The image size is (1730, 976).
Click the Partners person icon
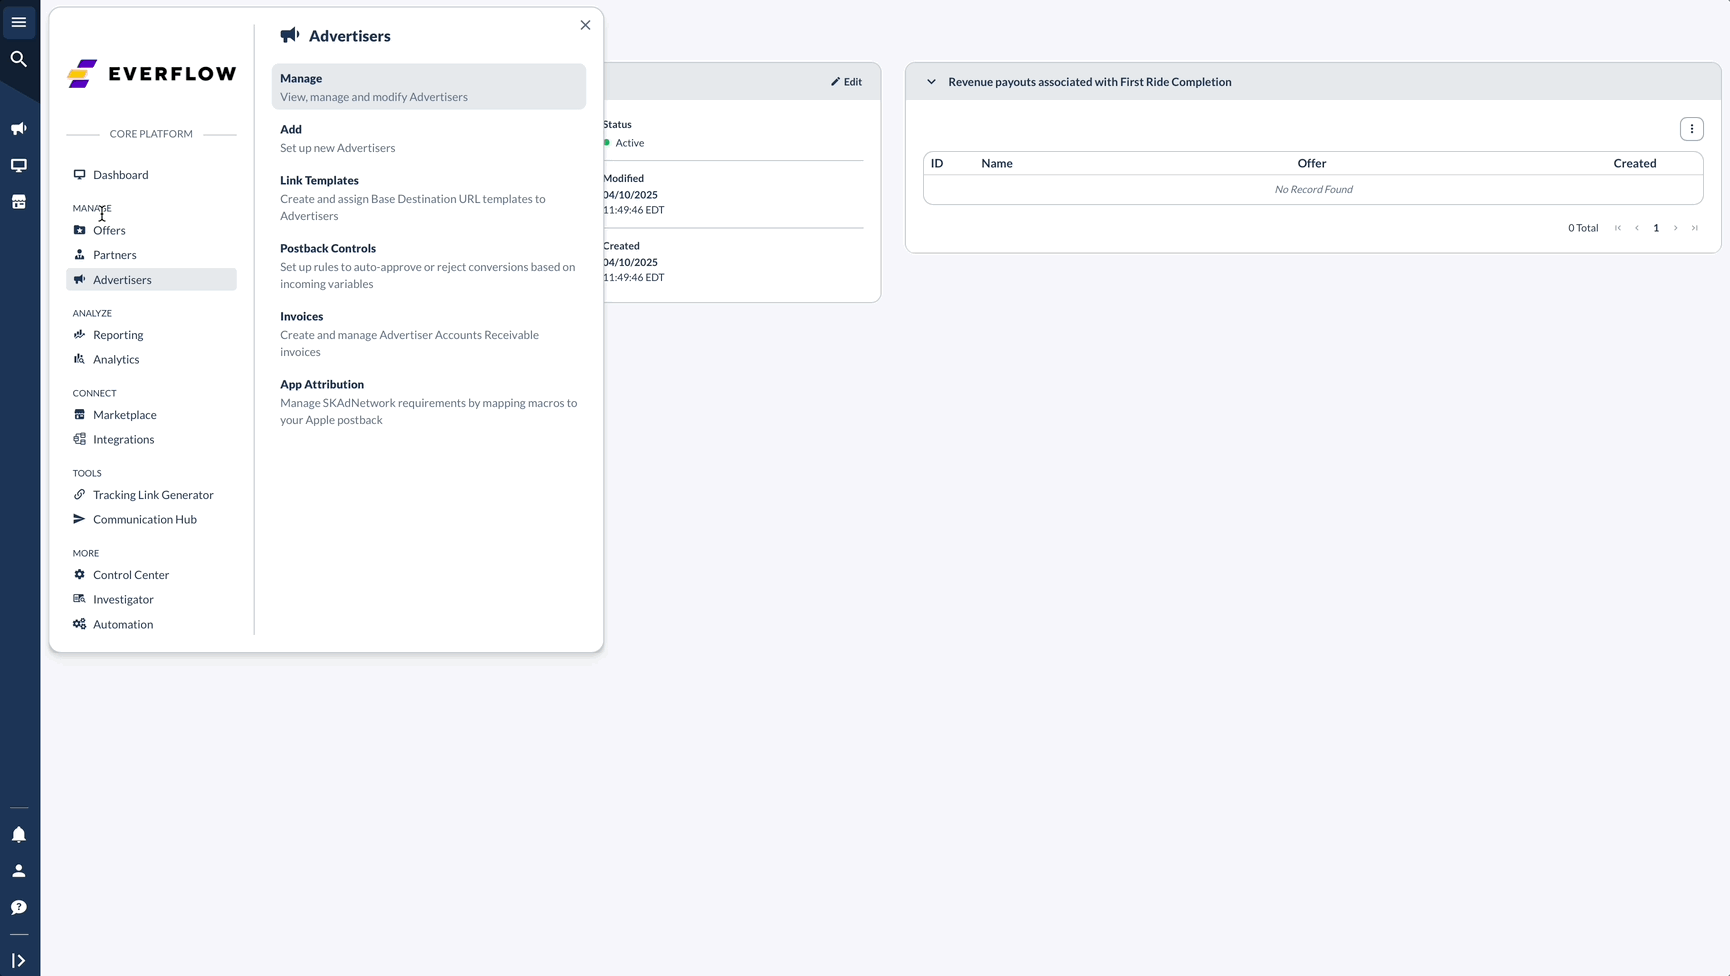(80, 255)
